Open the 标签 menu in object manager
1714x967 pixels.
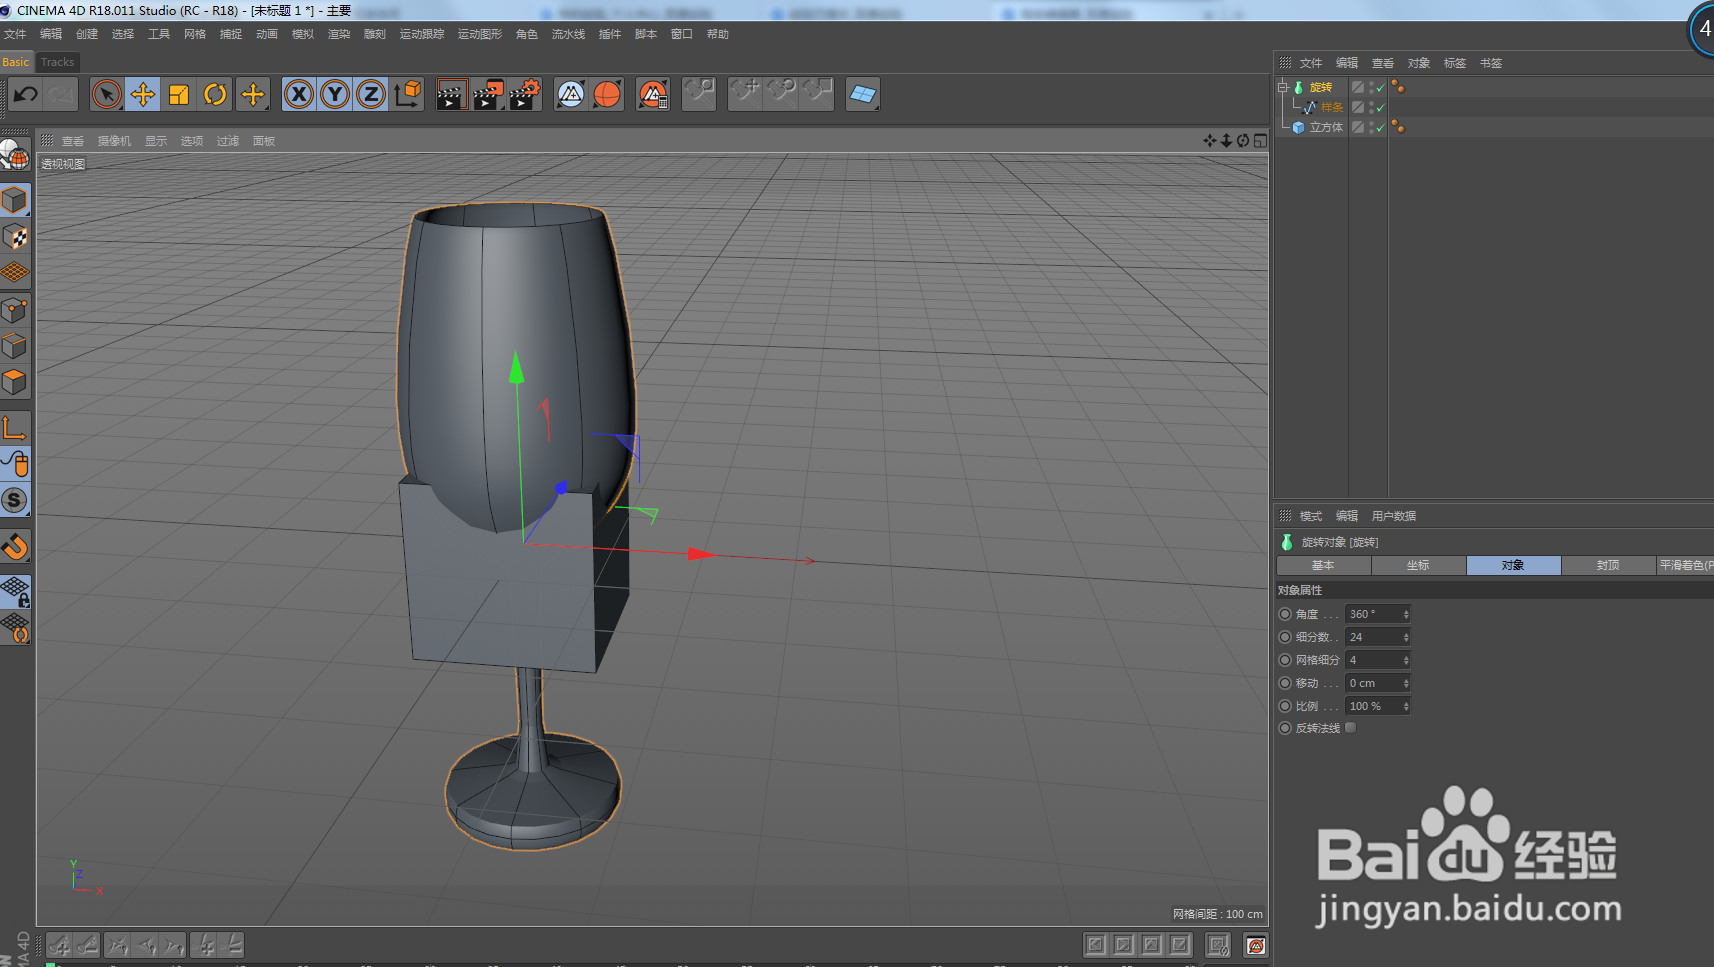(x=1455, y=63)
